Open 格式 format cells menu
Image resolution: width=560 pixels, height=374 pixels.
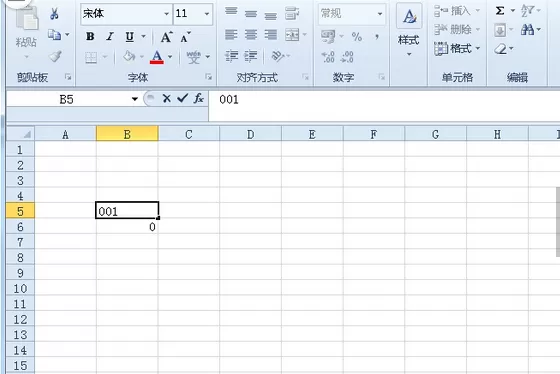(457, 48)
